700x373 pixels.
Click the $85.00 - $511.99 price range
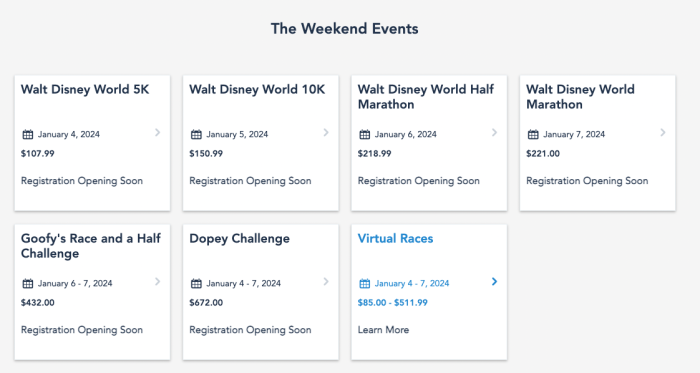point(392,303)
